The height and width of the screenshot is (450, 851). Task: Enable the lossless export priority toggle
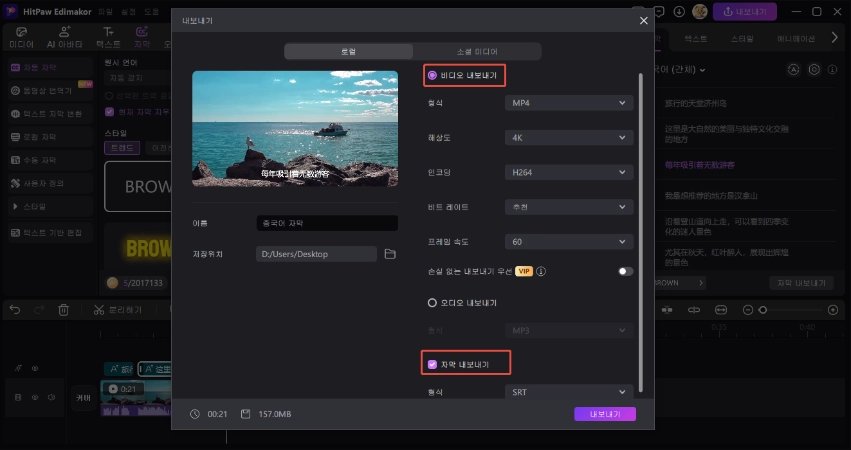(625, 271)
